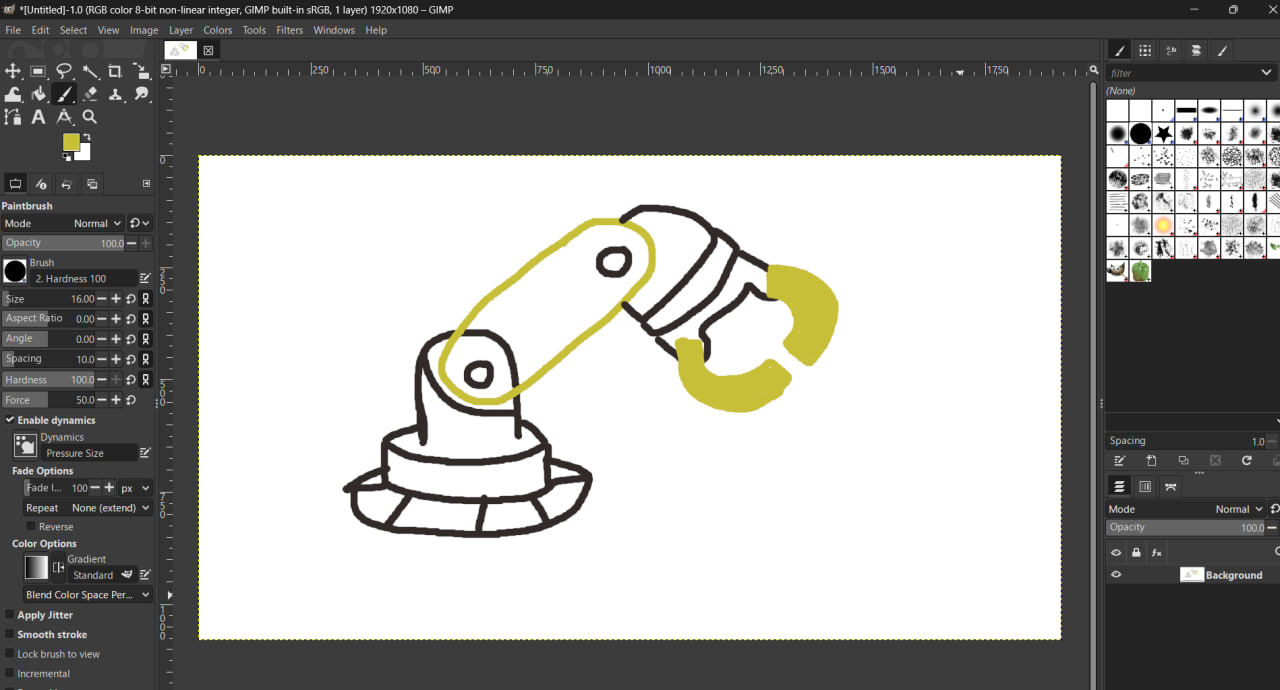Image resolution: width=1280 pixels, height=690 pixels.
Task: Toggle the Enable dynamics checkbox
Action: [10, 420]
